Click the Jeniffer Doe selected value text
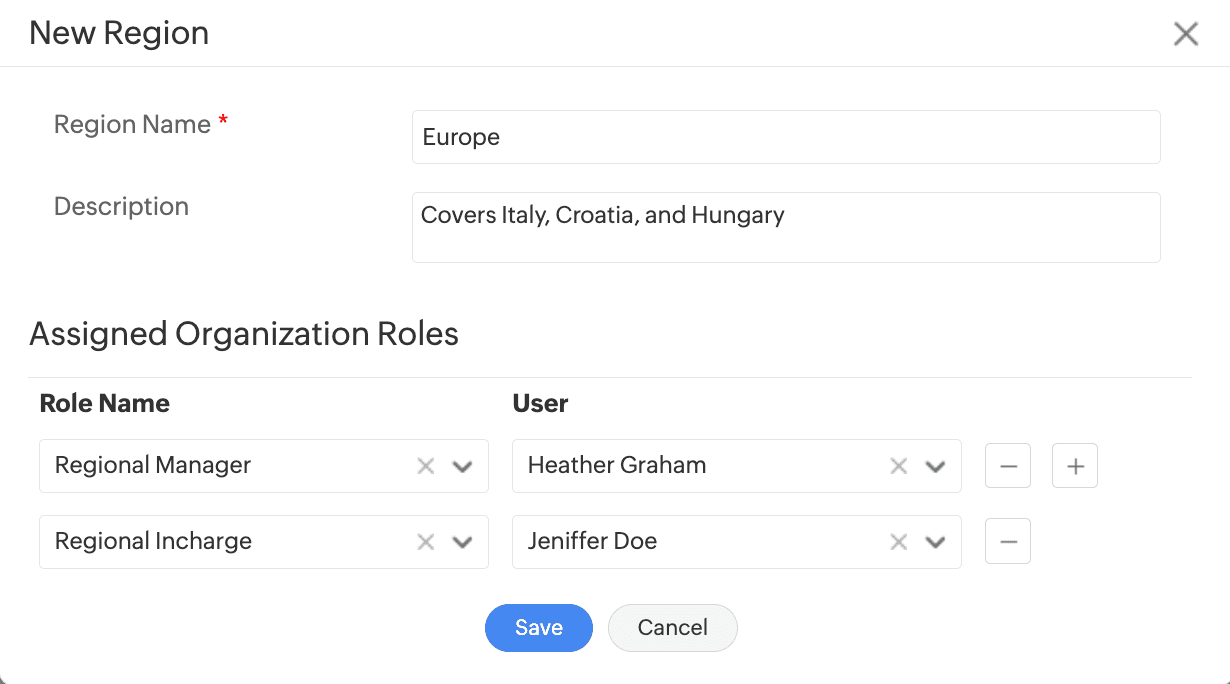The image size is (1230, 684). tap(592, 542)
